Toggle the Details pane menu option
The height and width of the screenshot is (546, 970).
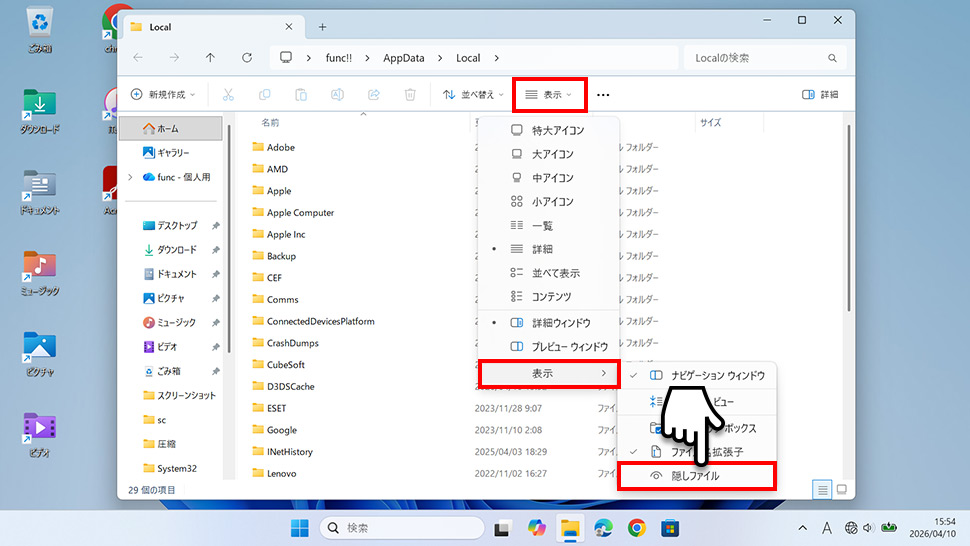(x=549, y=323)
